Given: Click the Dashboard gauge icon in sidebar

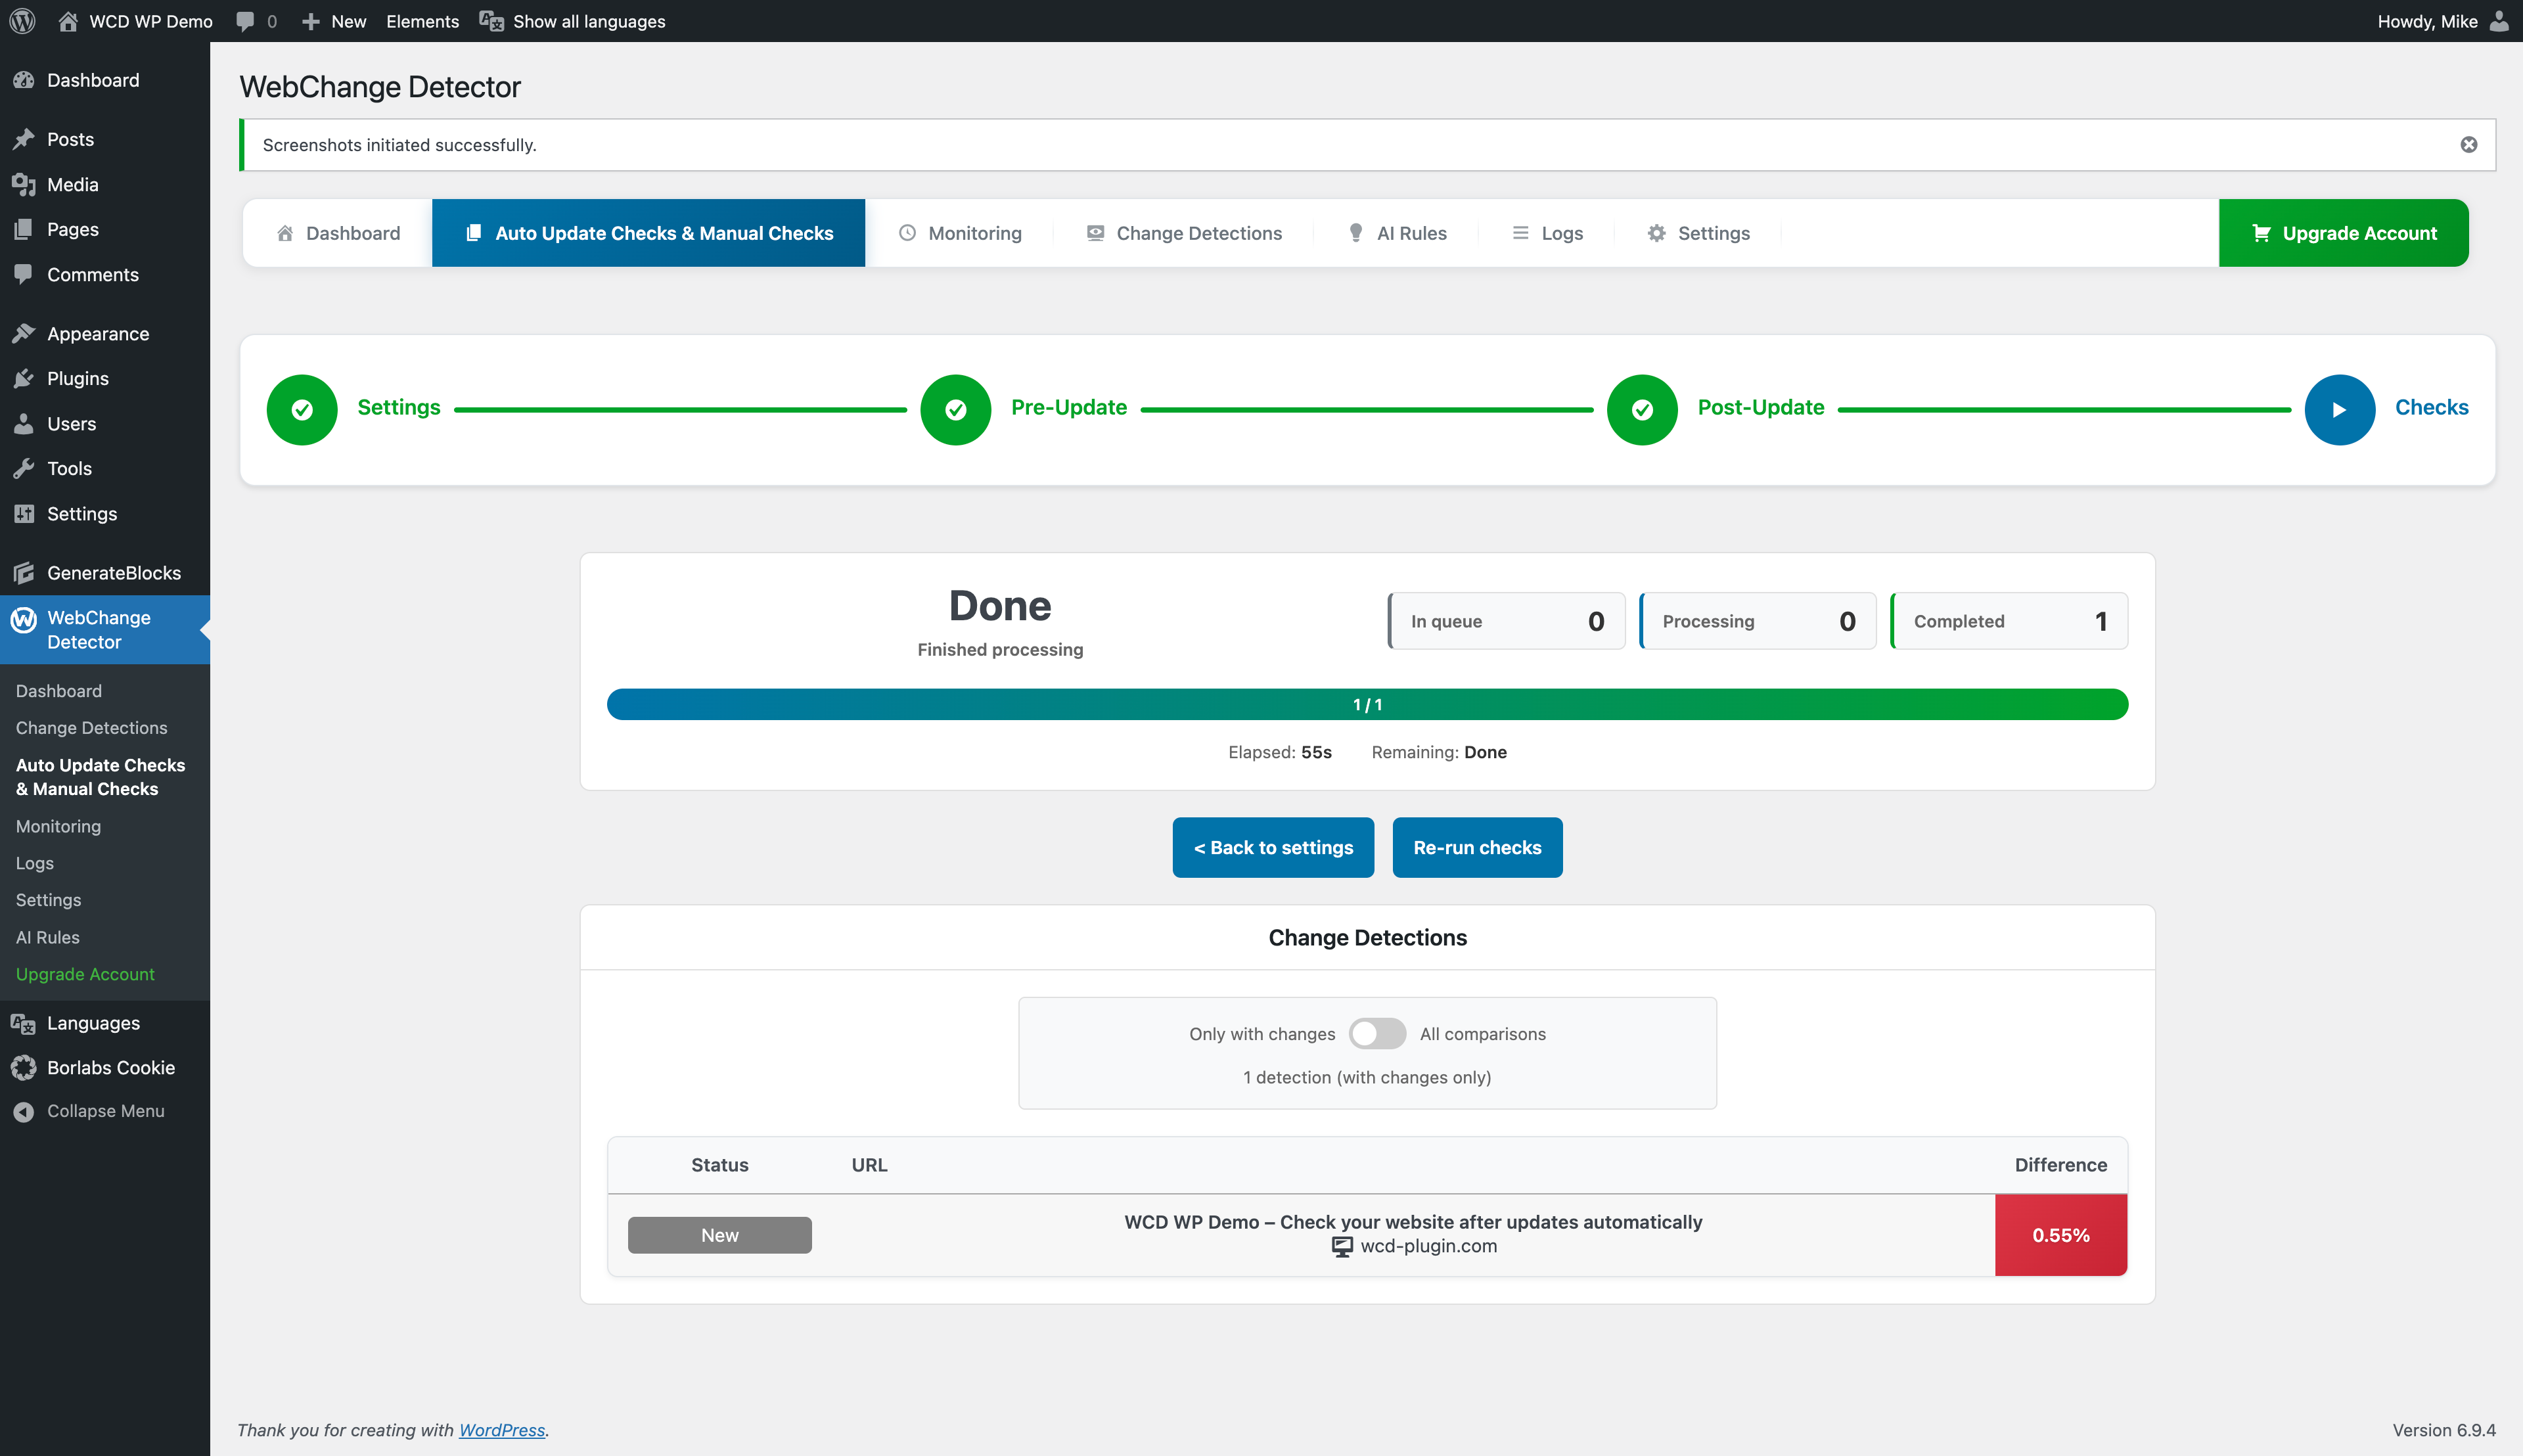Looking at the screenshot, I should coord(24,80).
